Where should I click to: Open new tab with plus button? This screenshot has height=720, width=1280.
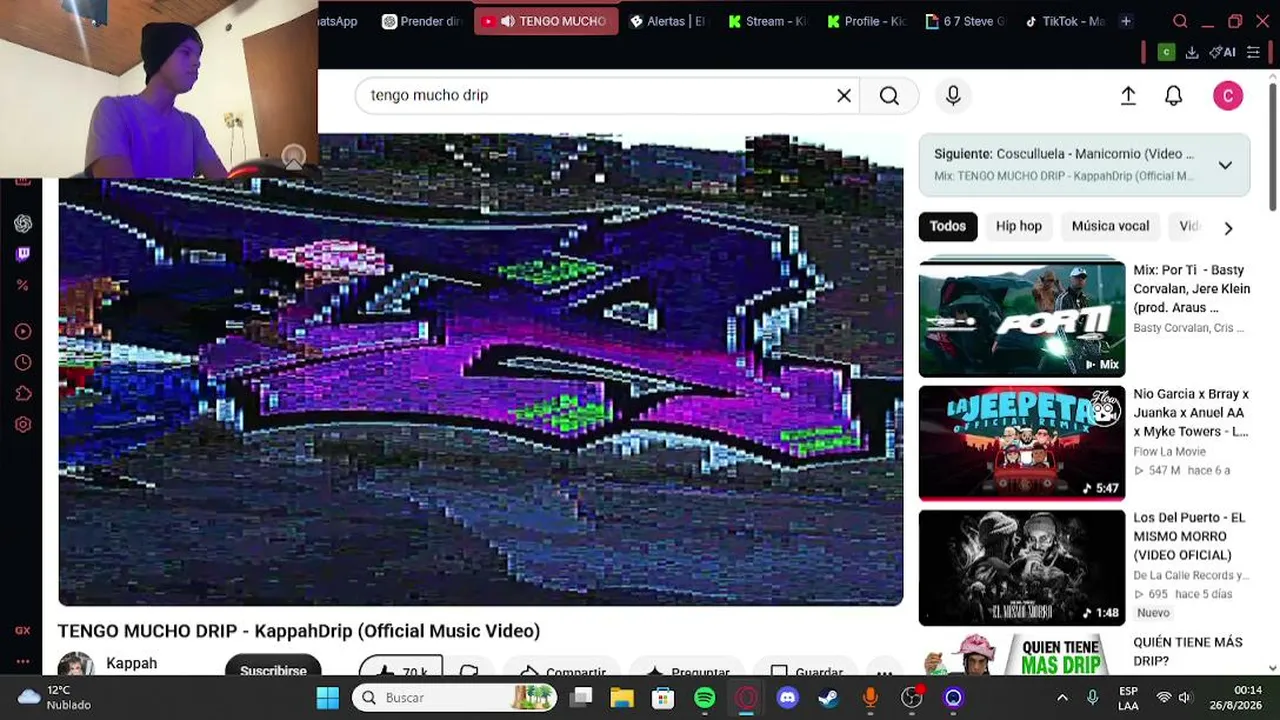pyautogui.click(x=1126, y=21)
